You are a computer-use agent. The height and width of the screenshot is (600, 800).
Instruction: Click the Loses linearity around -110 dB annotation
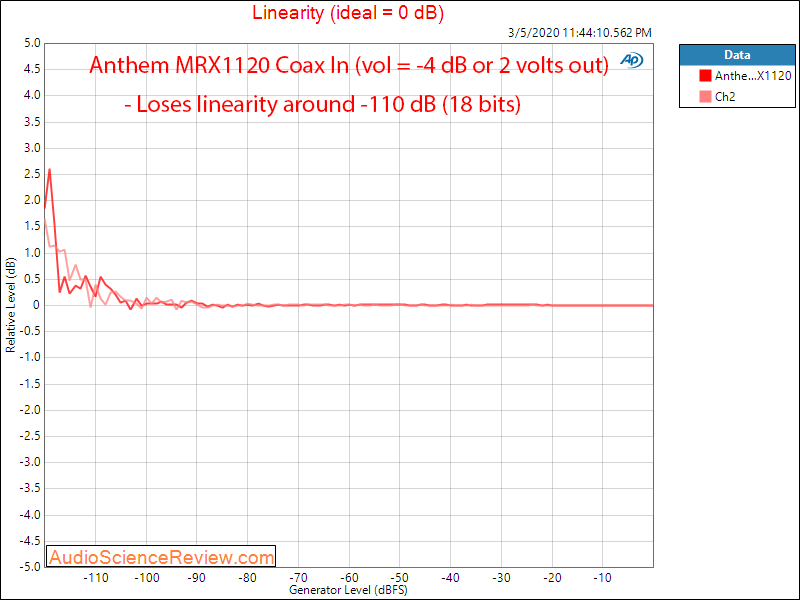(x=323, y=104)
